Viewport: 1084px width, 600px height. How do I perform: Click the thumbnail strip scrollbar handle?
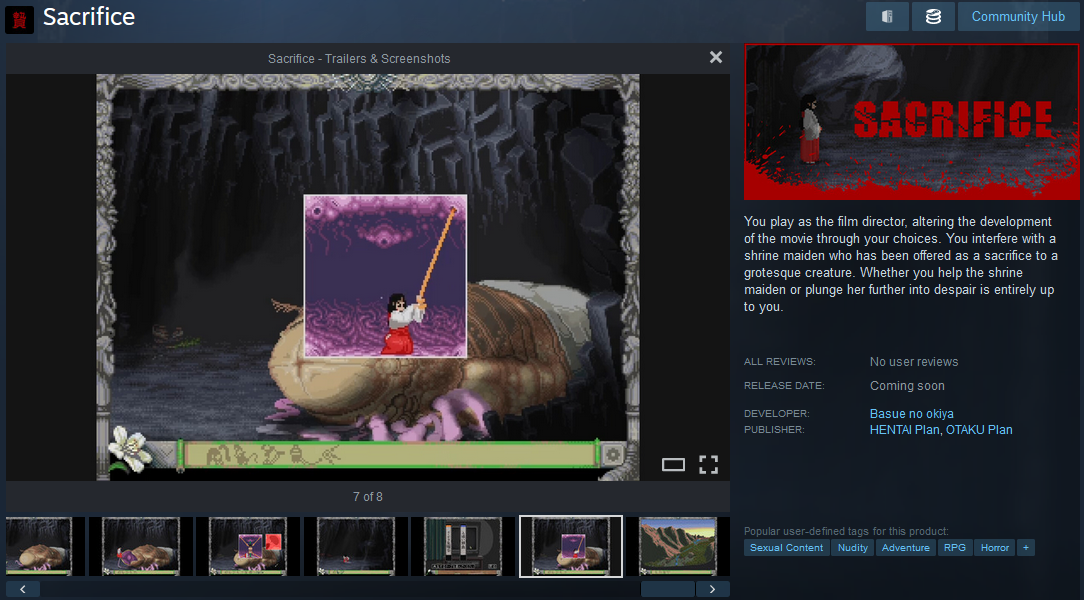coord(667,589)
